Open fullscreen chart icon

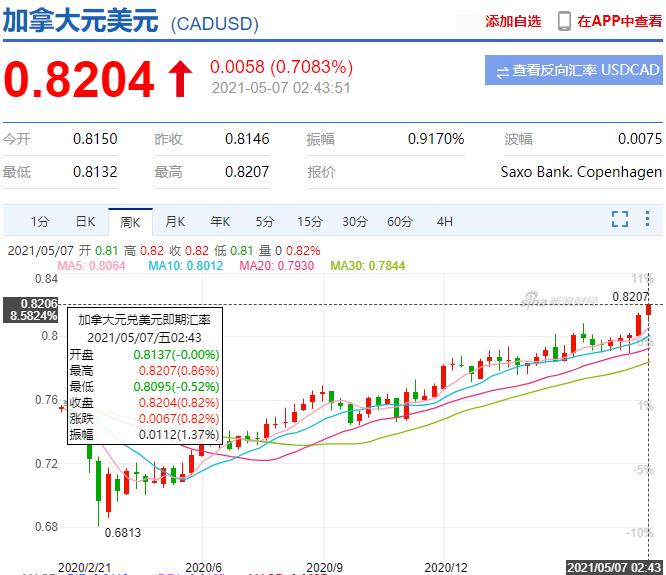point(620,219)
